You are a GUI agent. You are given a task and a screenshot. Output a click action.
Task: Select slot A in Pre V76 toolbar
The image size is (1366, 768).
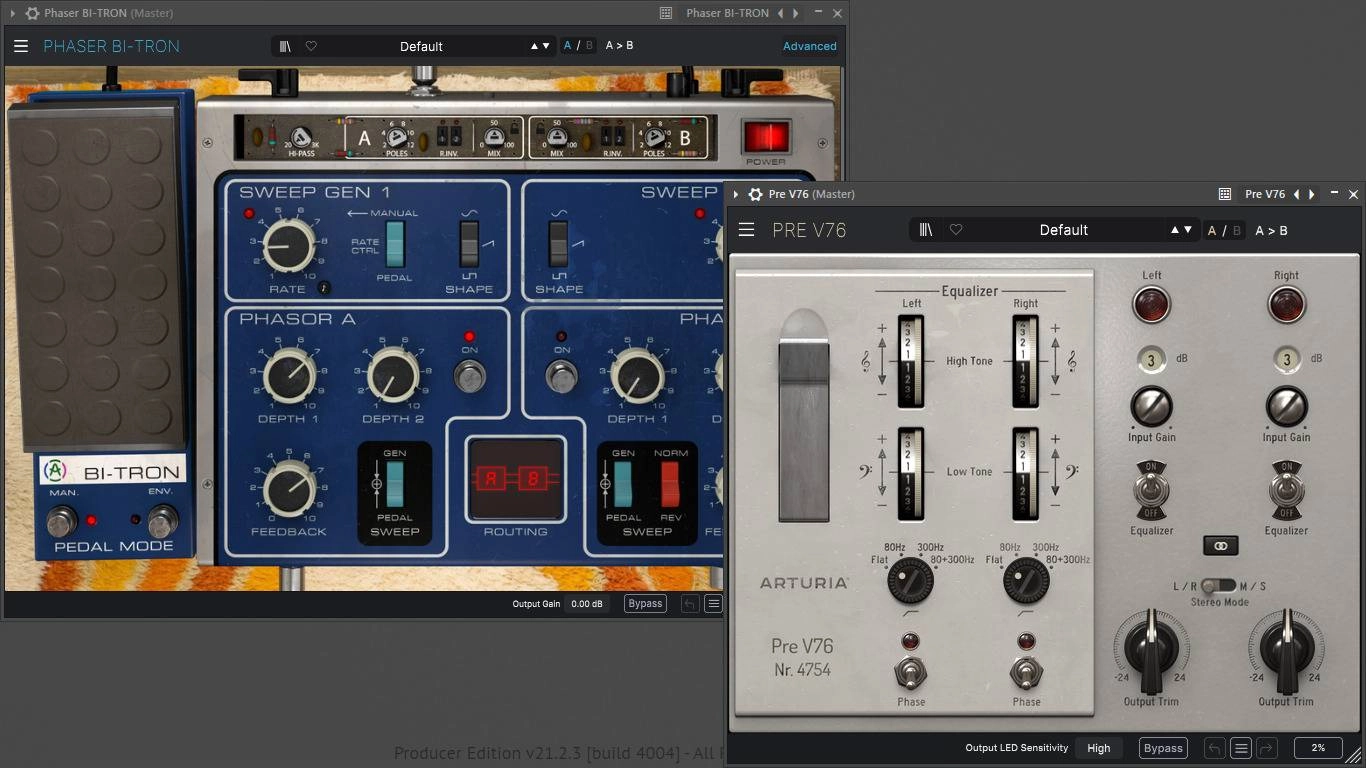(1212, 230)
